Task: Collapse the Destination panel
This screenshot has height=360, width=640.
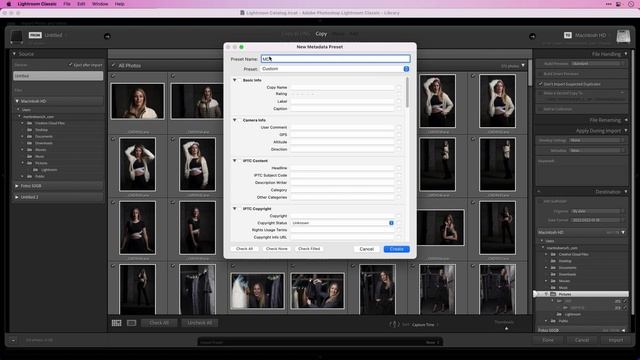Action: (x=626, y=192)
